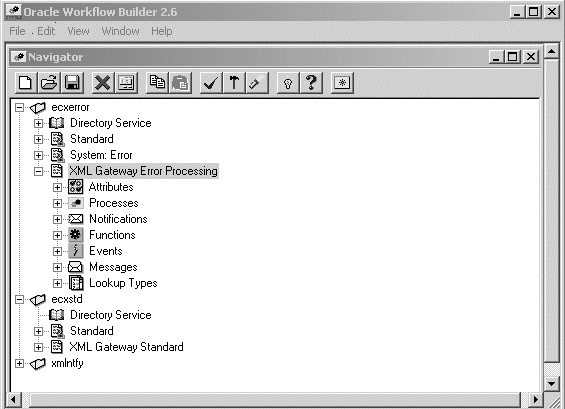Minimize the Navigator window
Image resolution: width=565 pixels, height=409 pixels.
[x=497, y=57]
